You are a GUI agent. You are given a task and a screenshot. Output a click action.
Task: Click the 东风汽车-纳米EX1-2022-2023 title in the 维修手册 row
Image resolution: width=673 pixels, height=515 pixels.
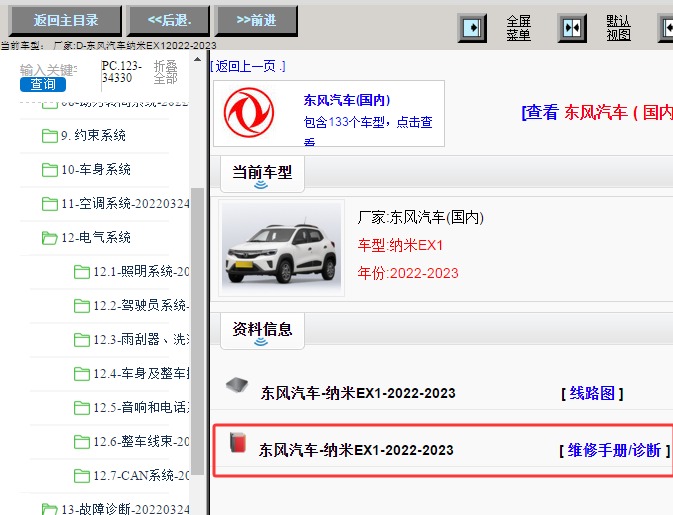[x=356, y=450]
